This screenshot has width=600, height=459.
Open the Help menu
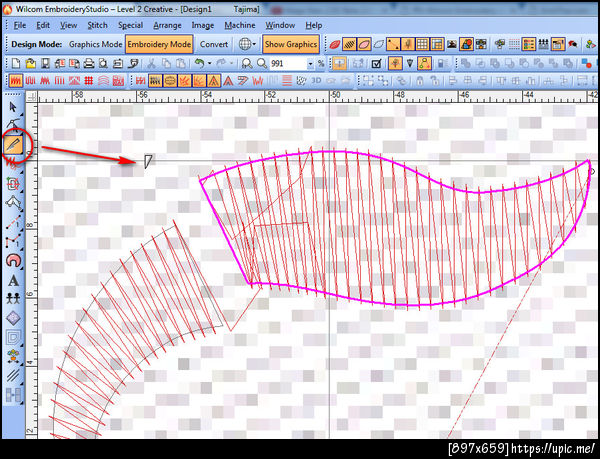click(x=313, y=25)
